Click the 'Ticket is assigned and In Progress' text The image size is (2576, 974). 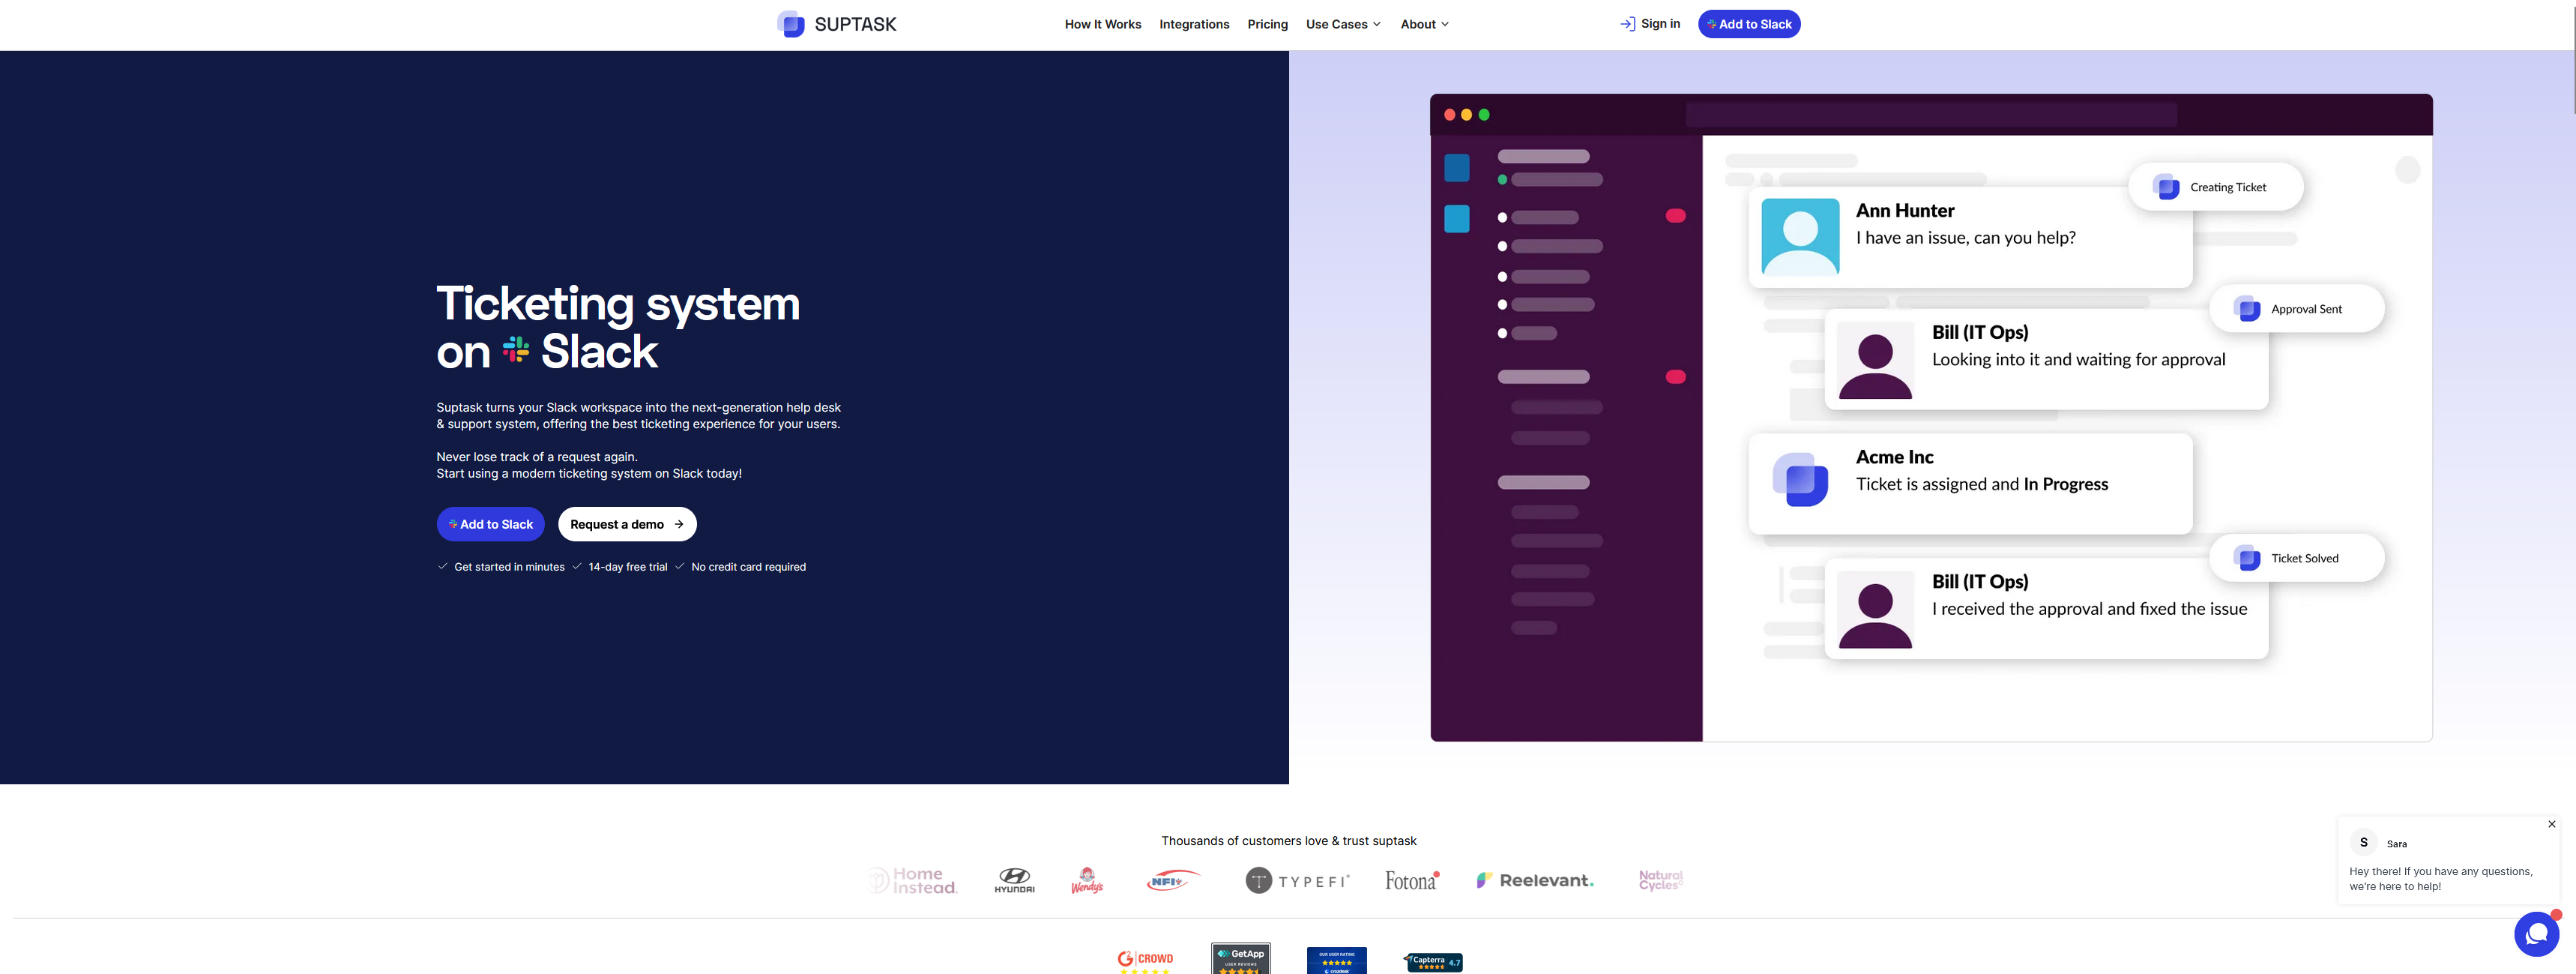point(1981,484)
